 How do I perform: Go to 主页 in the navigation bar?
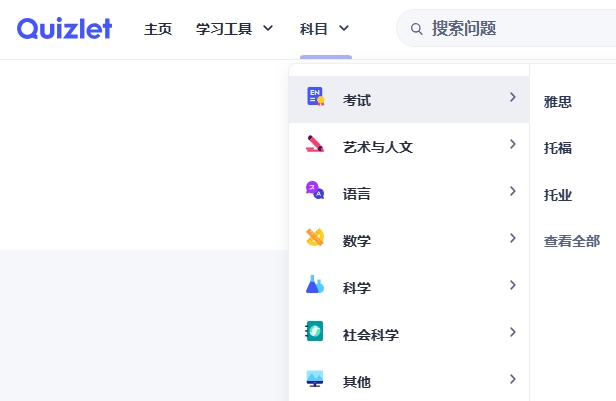[158, 29]
